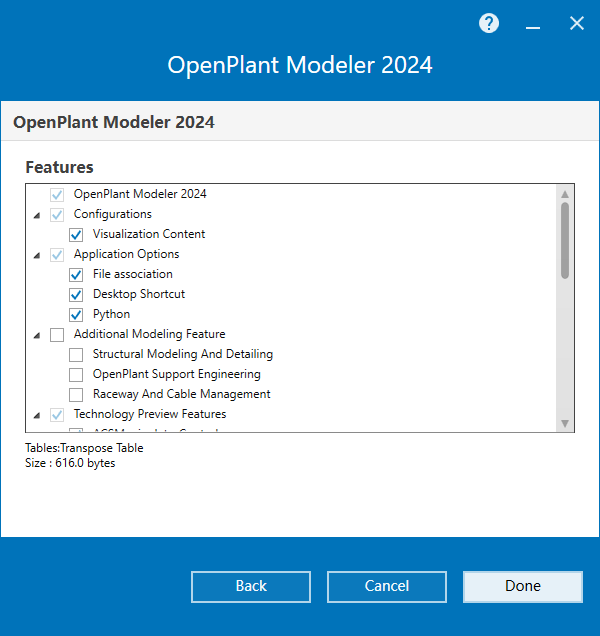Select Technology Preview Features label

click(150, 414)
